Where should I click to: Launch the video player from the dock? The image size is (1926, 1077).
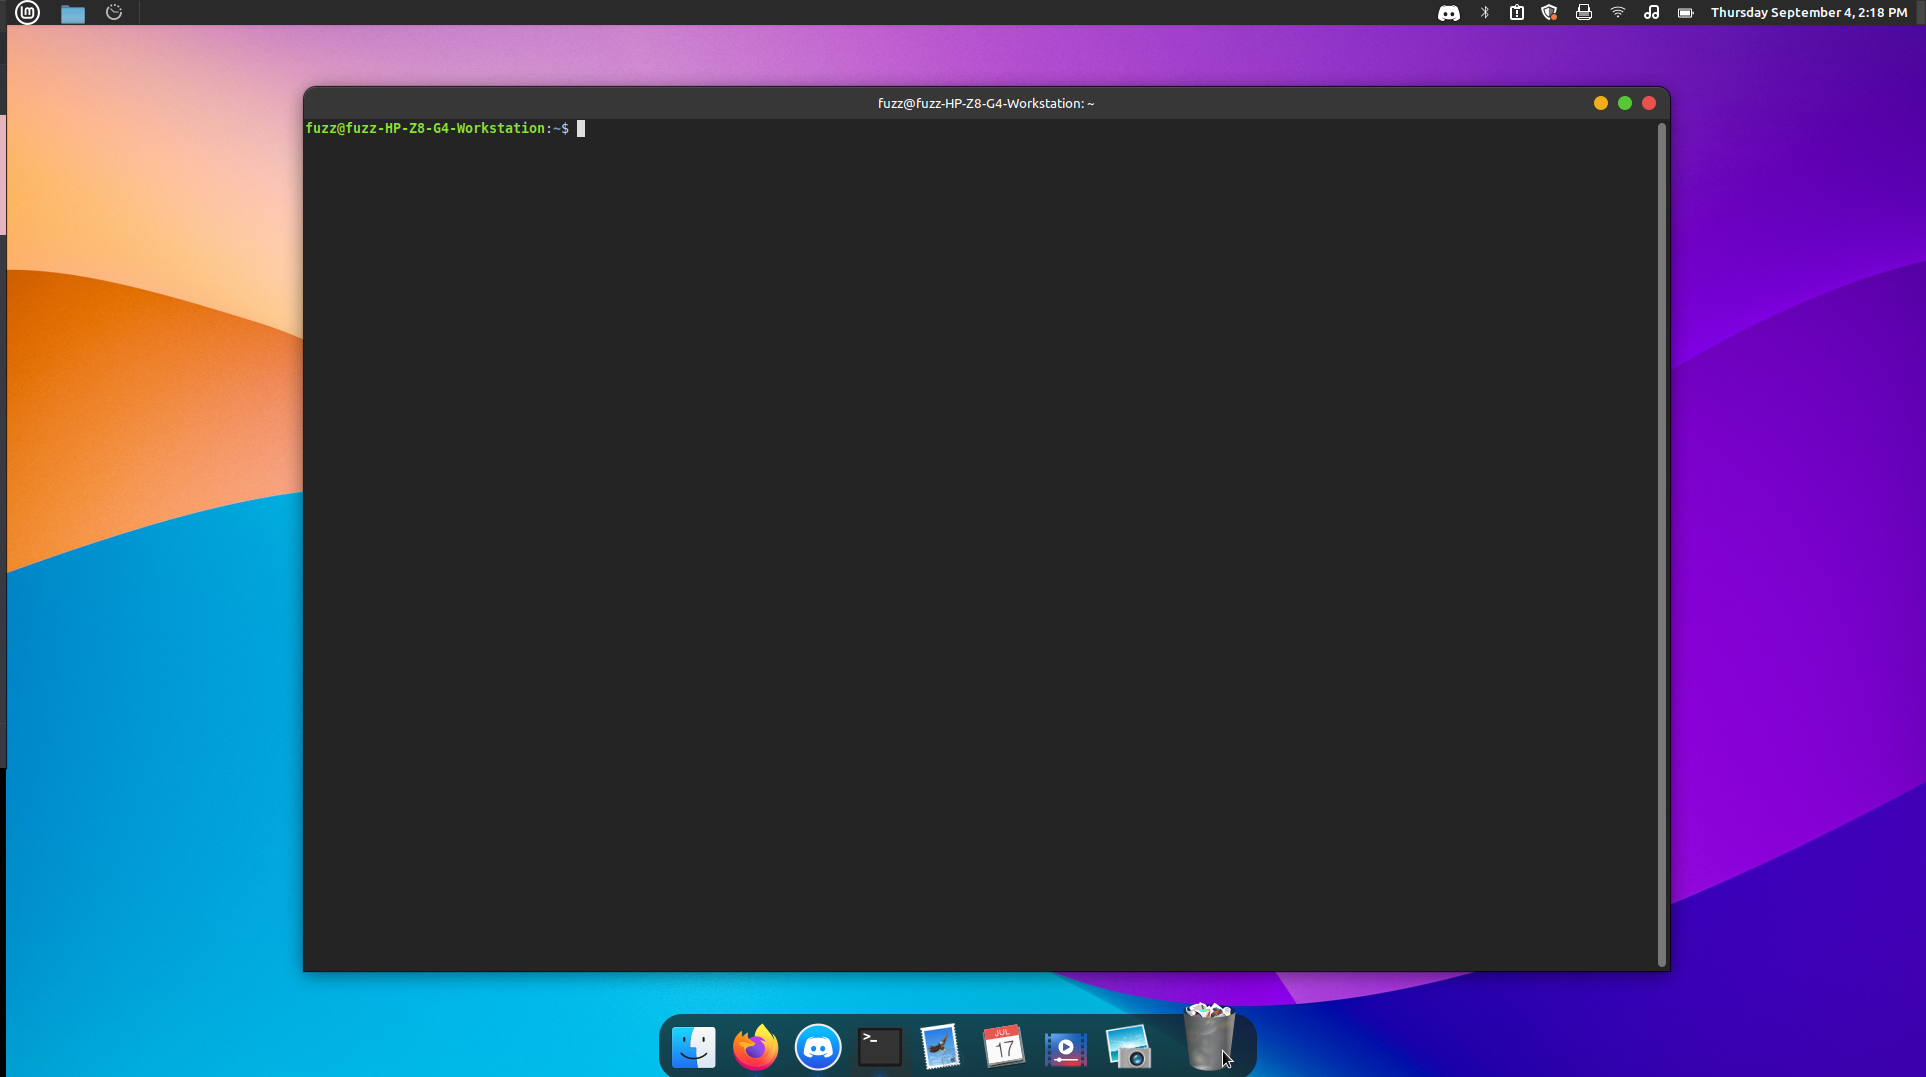(1066, 1048)
